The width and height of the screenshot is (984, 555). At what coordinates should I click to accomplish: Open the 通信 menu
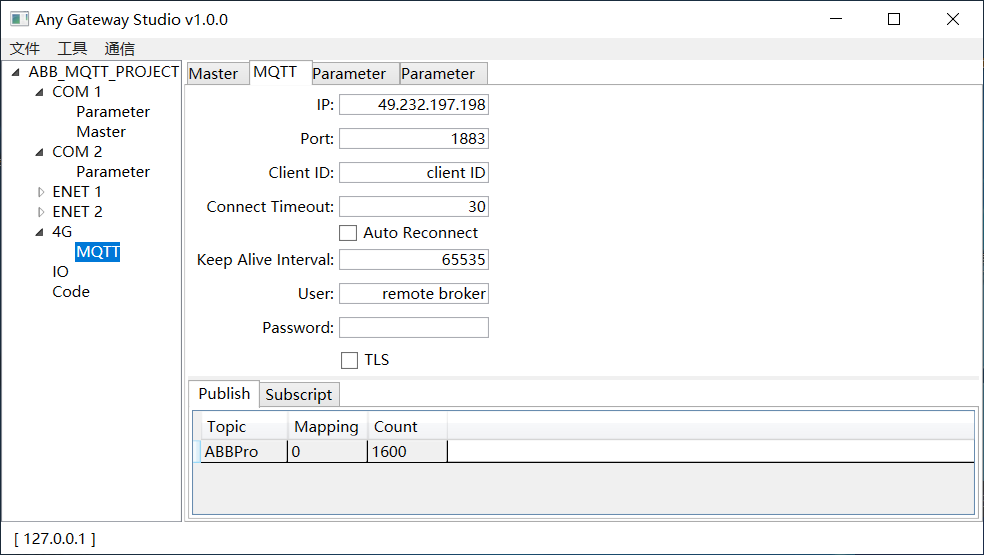119,49
